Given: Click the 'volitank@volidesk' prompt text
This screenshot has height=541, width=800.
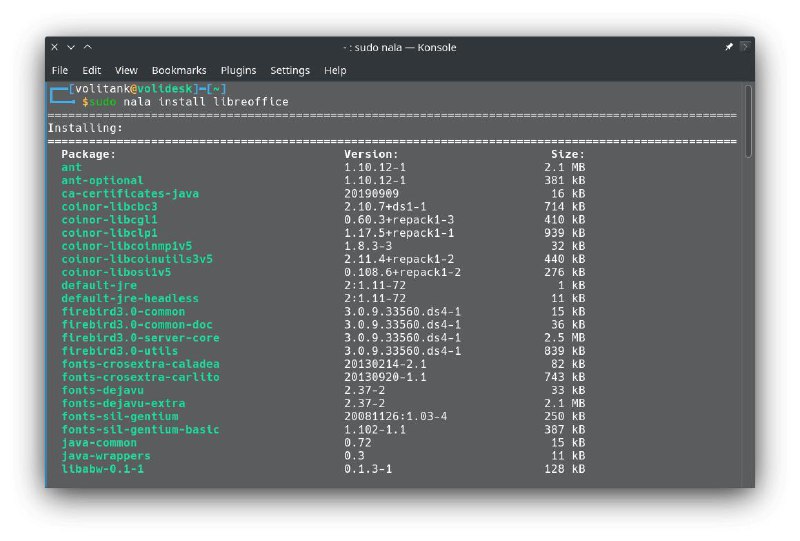Looking at the screenshot, I should tap(134, 89).
